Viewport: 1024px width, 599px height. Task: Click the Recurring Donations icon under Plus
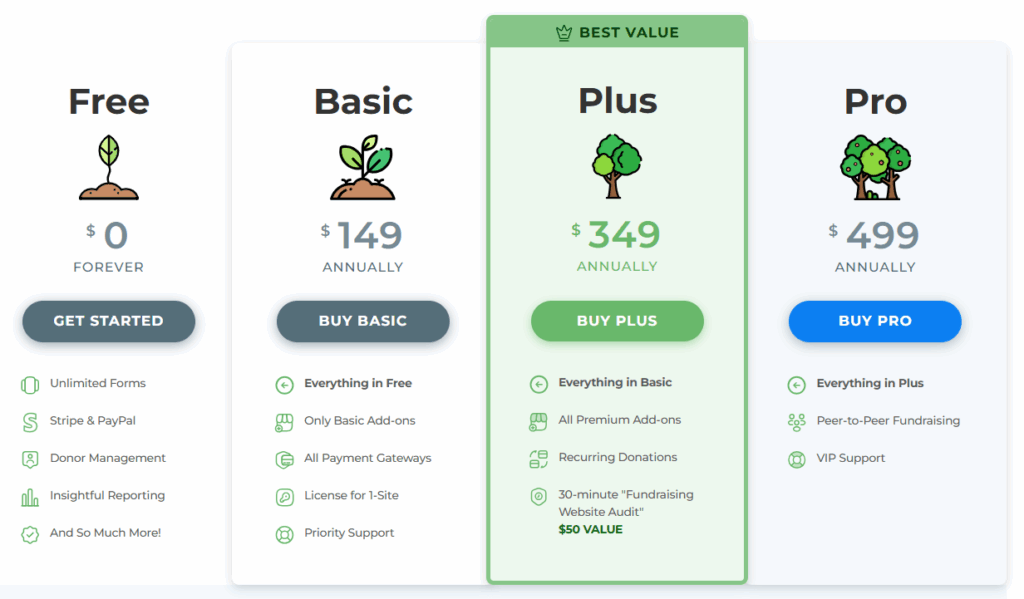(x=540, y=458)
